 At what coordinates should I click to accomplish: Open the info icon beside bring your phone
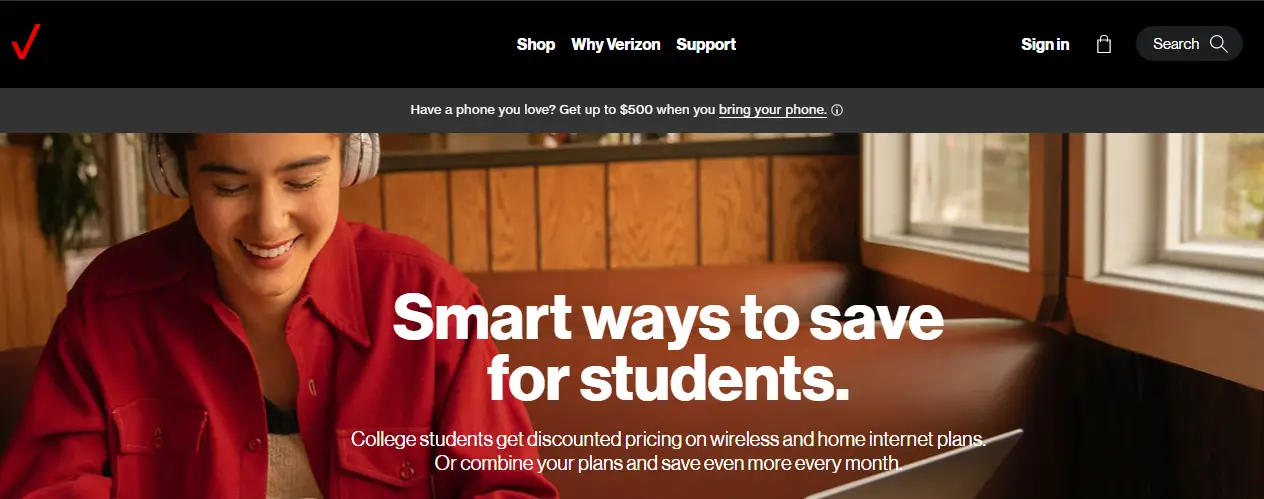(837, 110)
